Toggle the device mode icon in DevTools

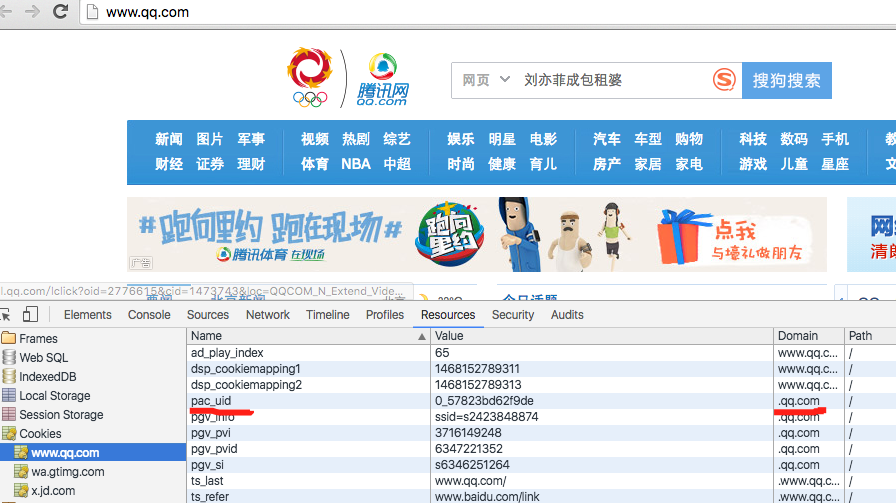[x=30, y=314]
